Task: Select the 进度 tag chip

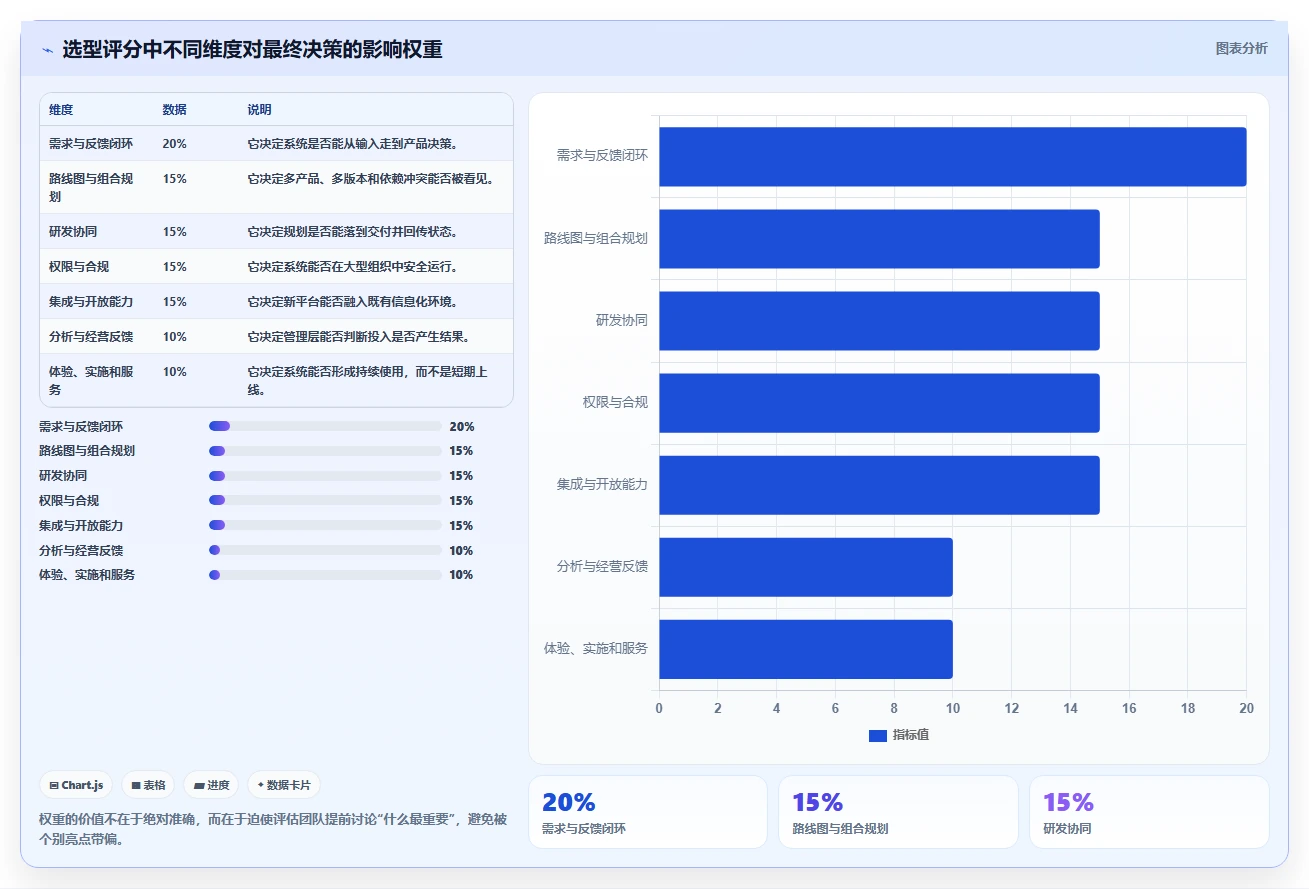Action: 212,785
